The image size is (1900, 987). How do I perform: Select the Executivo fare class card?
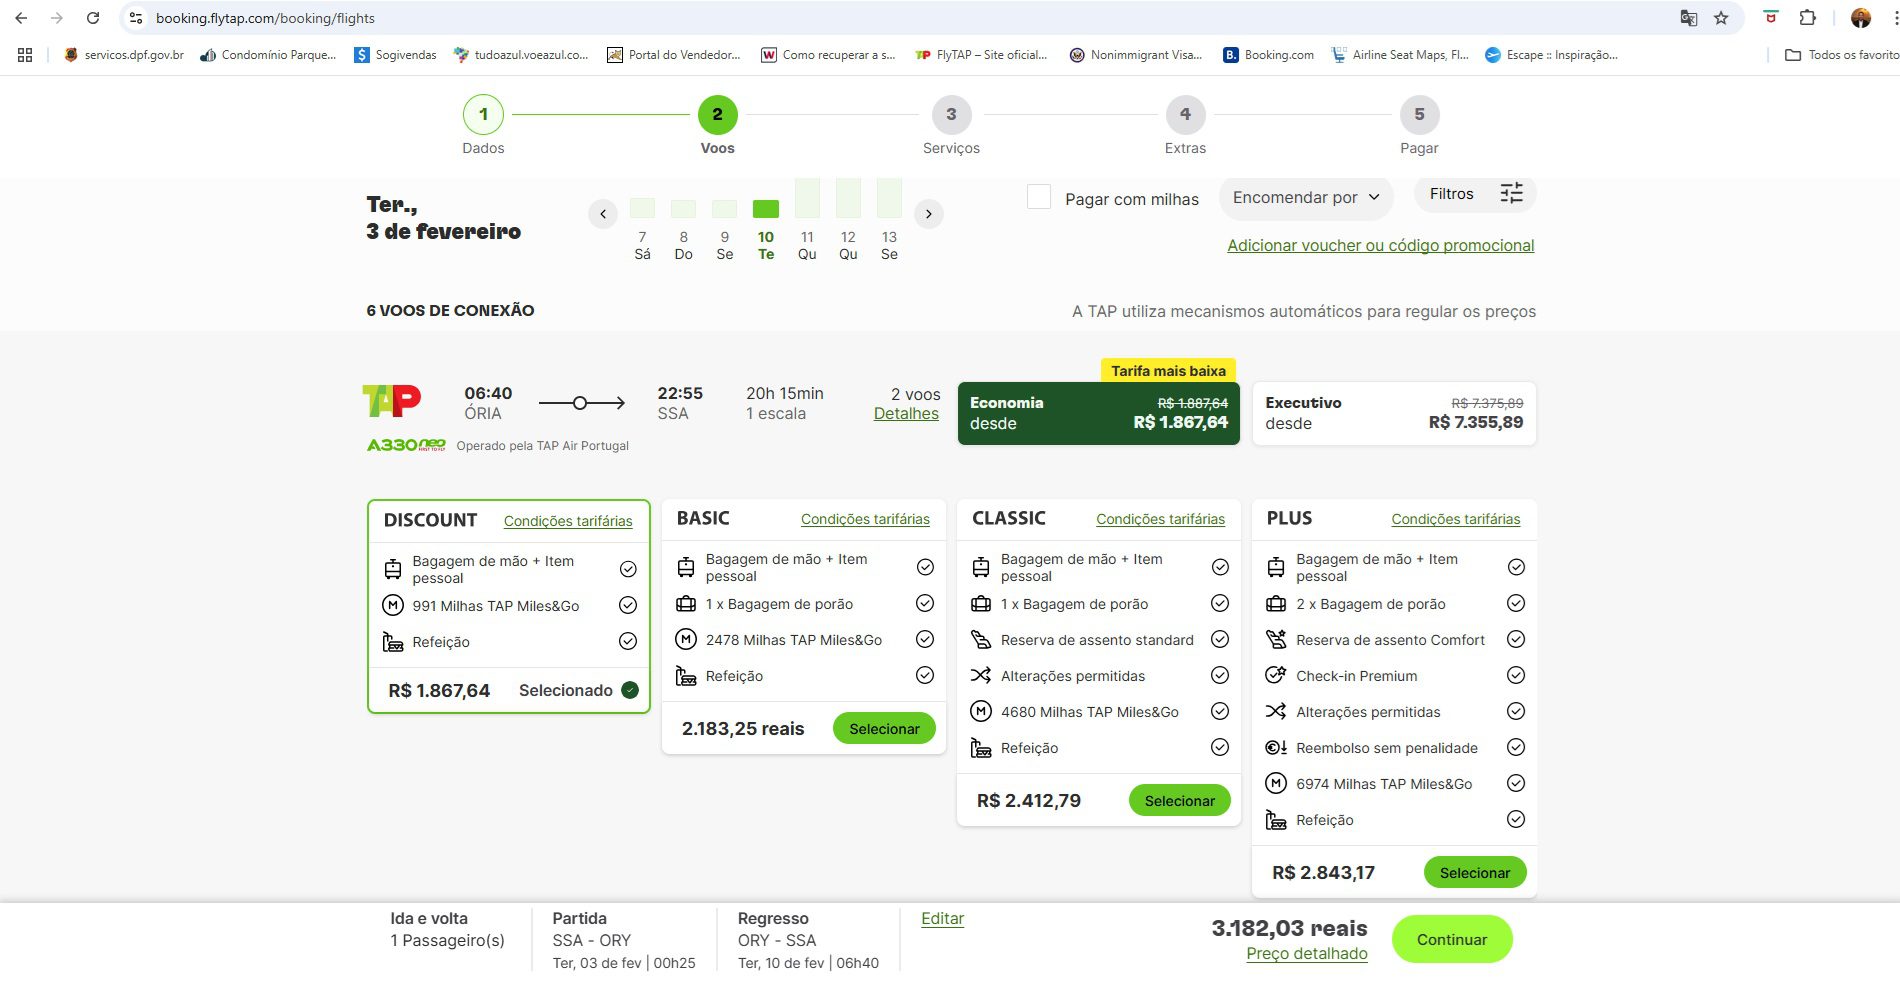point(1394,413)
